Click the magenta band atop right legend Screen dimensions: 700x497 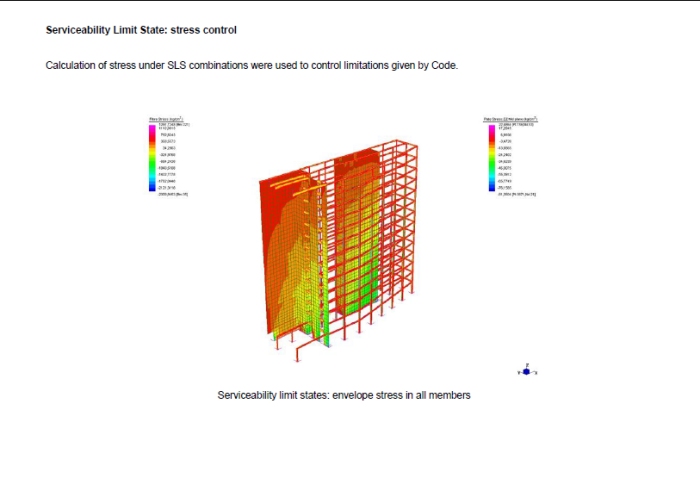(491, 129)
